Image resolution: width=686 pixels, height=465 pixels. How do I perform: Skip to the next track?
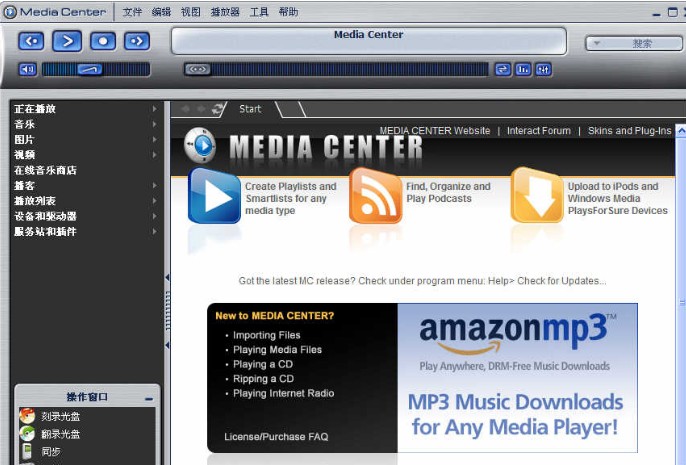[136, 41]
